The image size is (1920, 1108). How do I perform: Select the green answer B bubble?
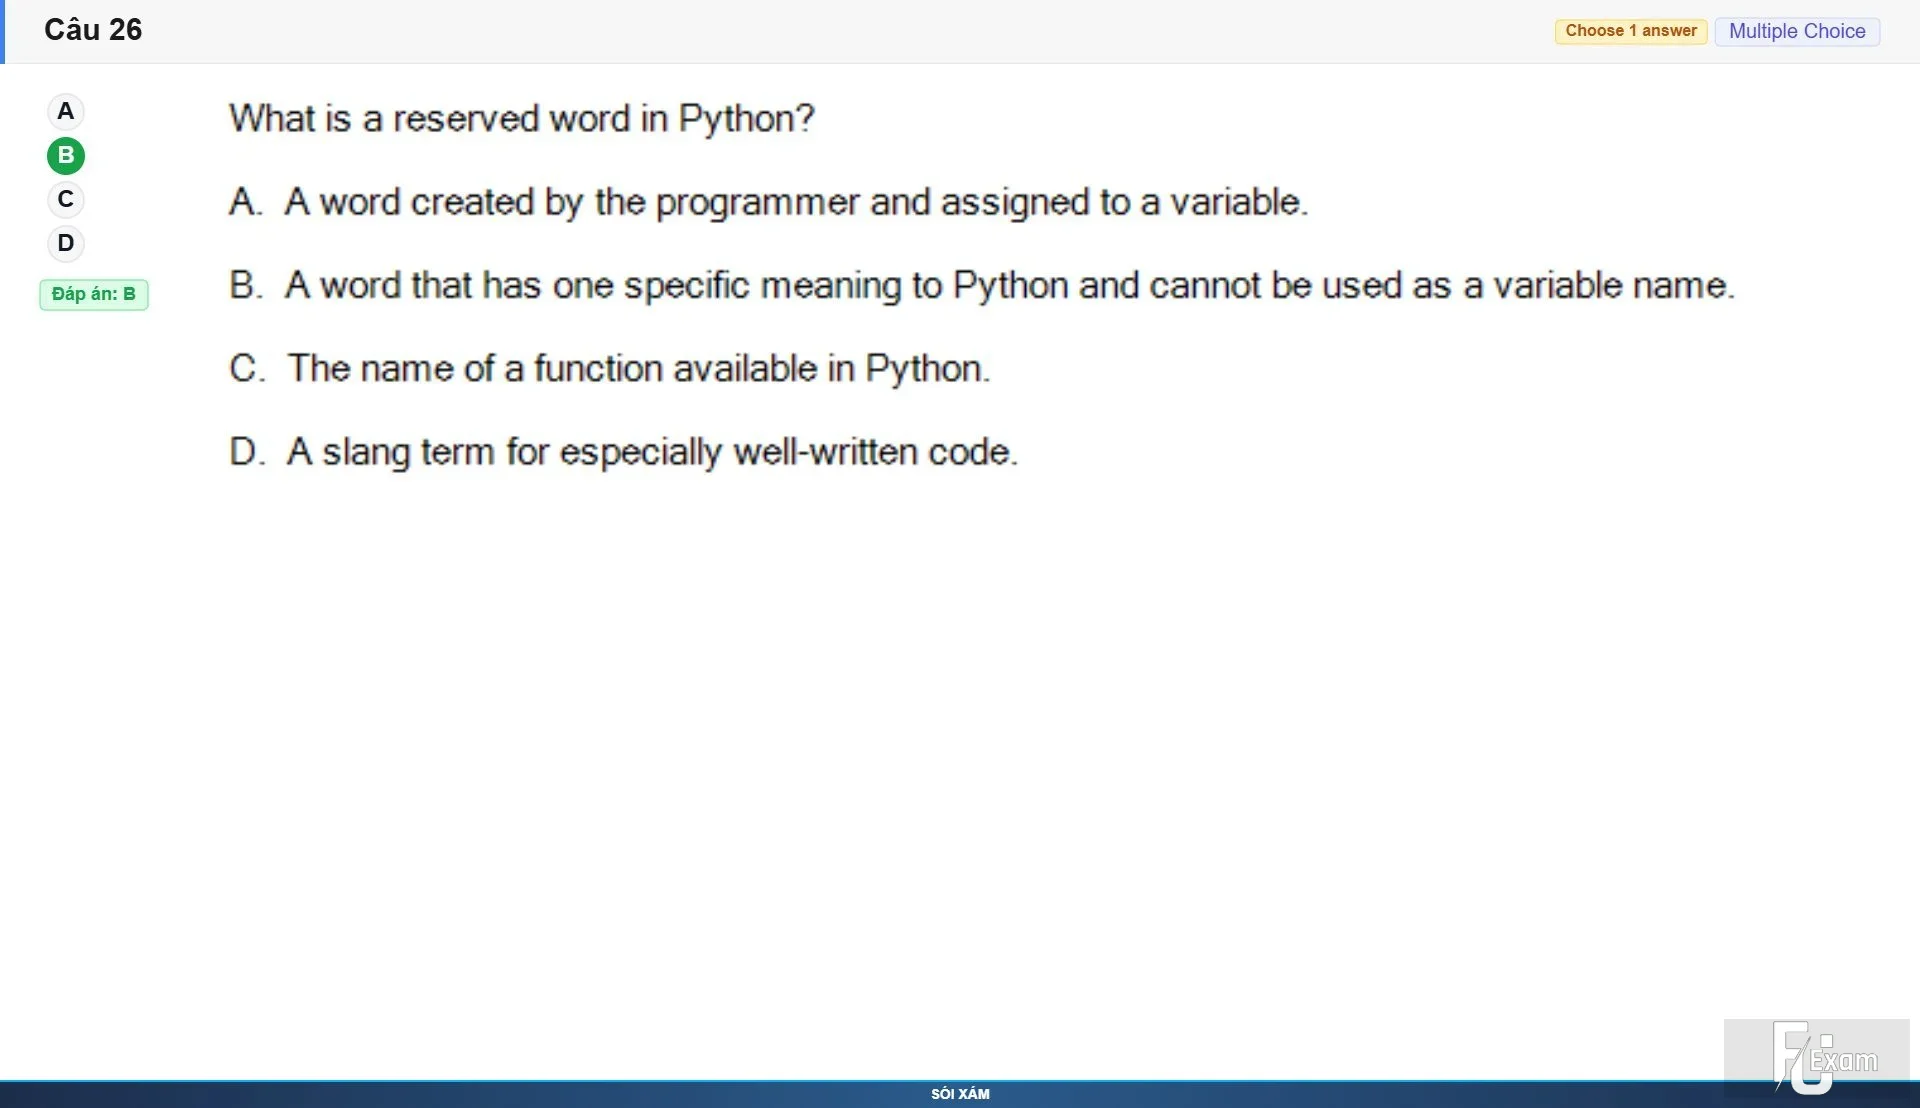[x=66, y=155]
